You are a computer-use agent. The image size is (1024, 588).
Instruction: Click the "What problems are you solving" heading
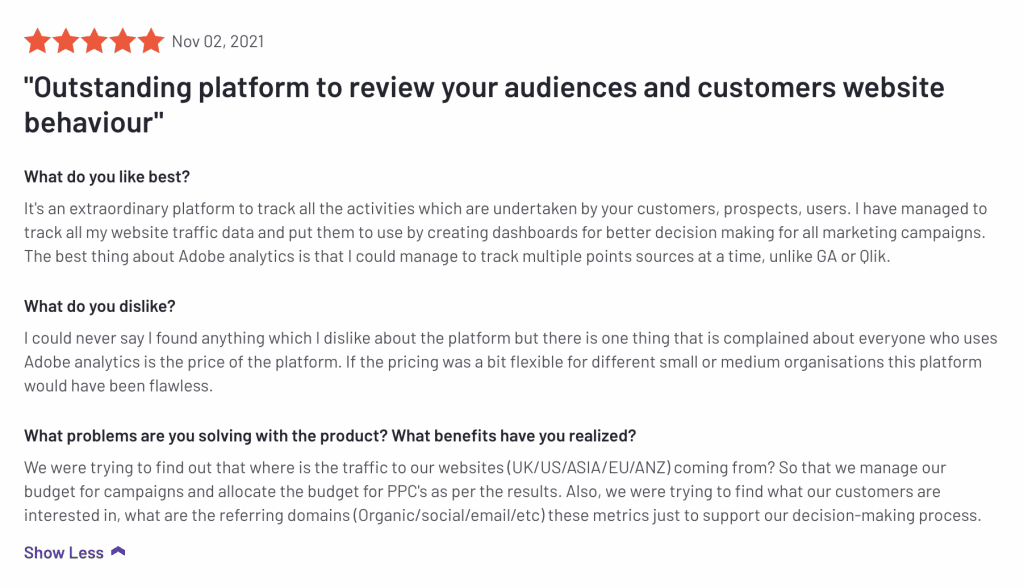[330, 436]
